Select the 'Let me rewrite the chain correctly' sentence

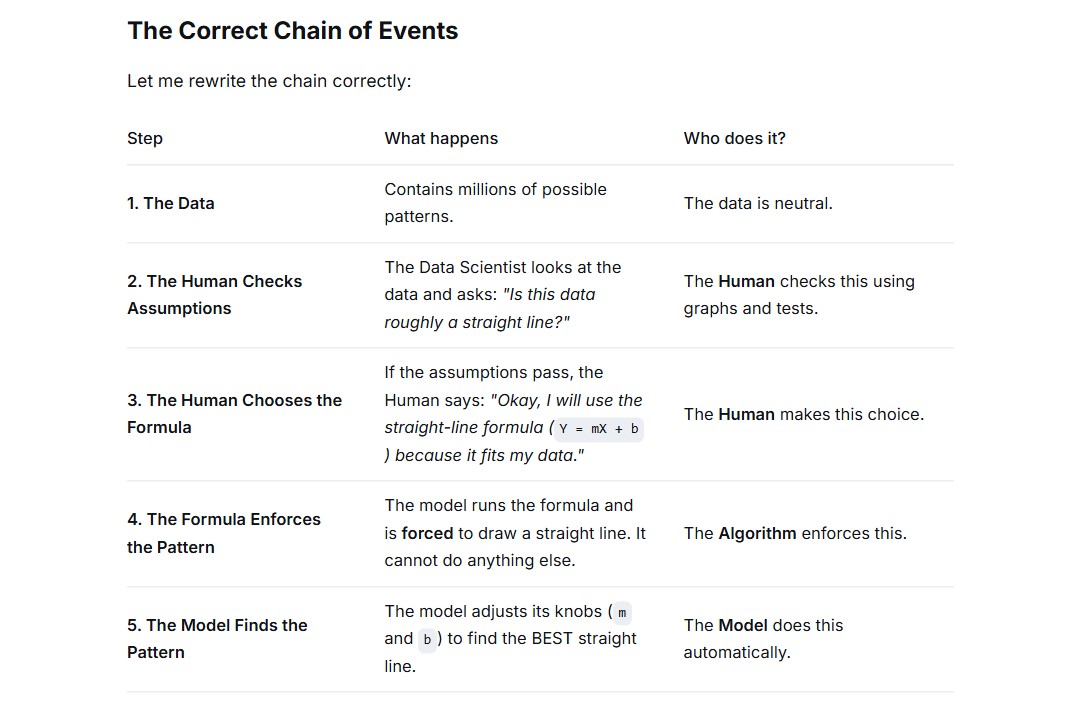pyautogui.click(x=269, y=81)
